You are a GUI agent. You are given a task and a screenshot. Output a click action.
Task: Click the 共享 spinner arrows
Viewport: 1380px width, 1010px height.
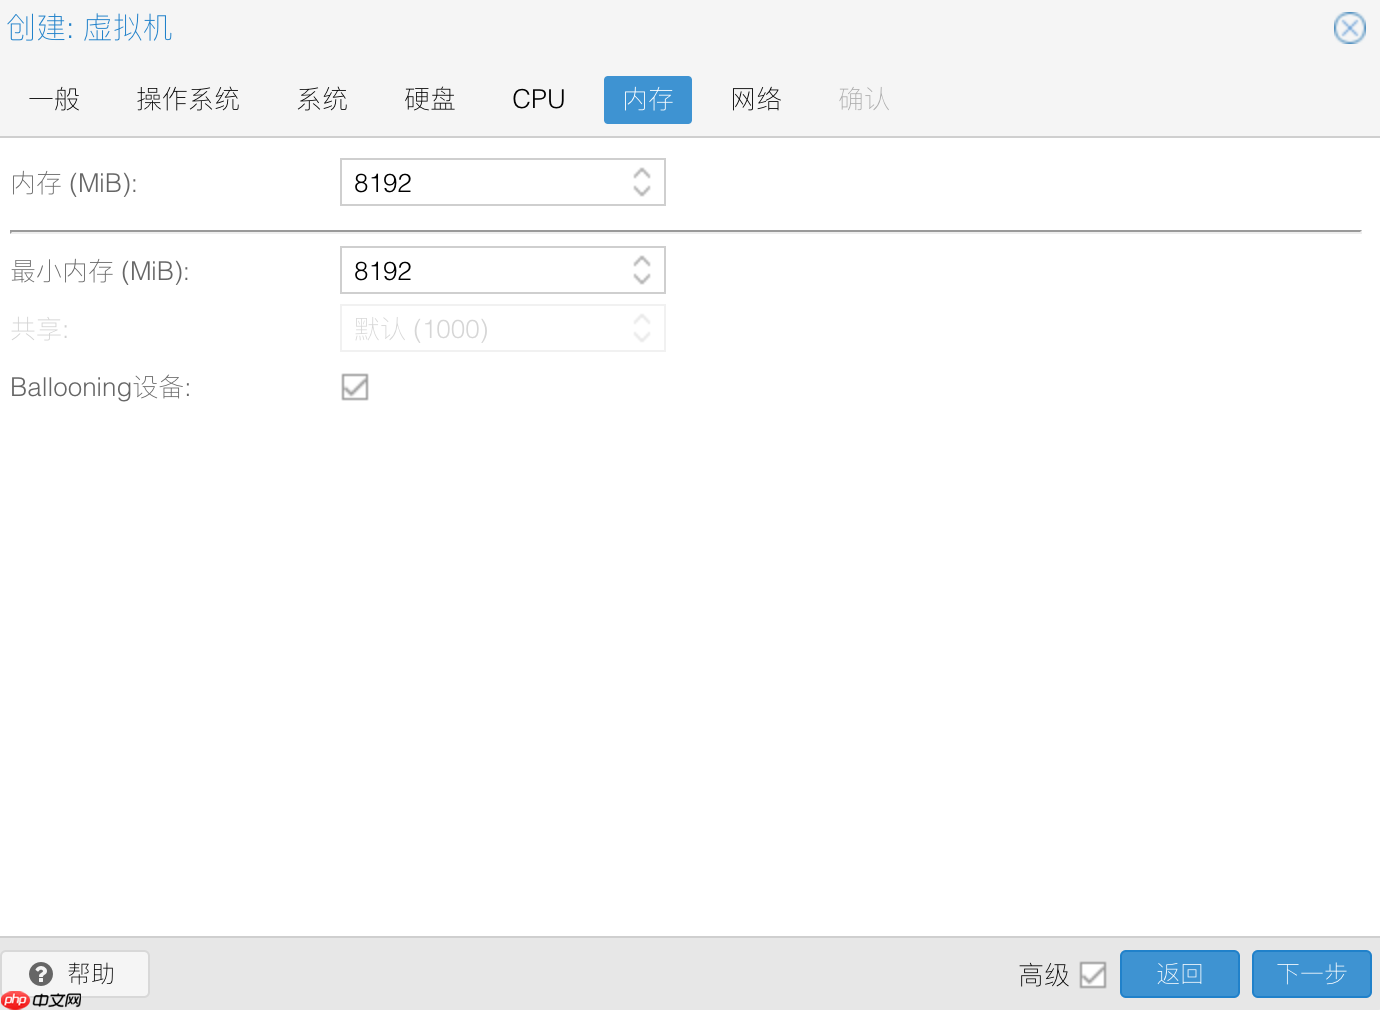641,328
